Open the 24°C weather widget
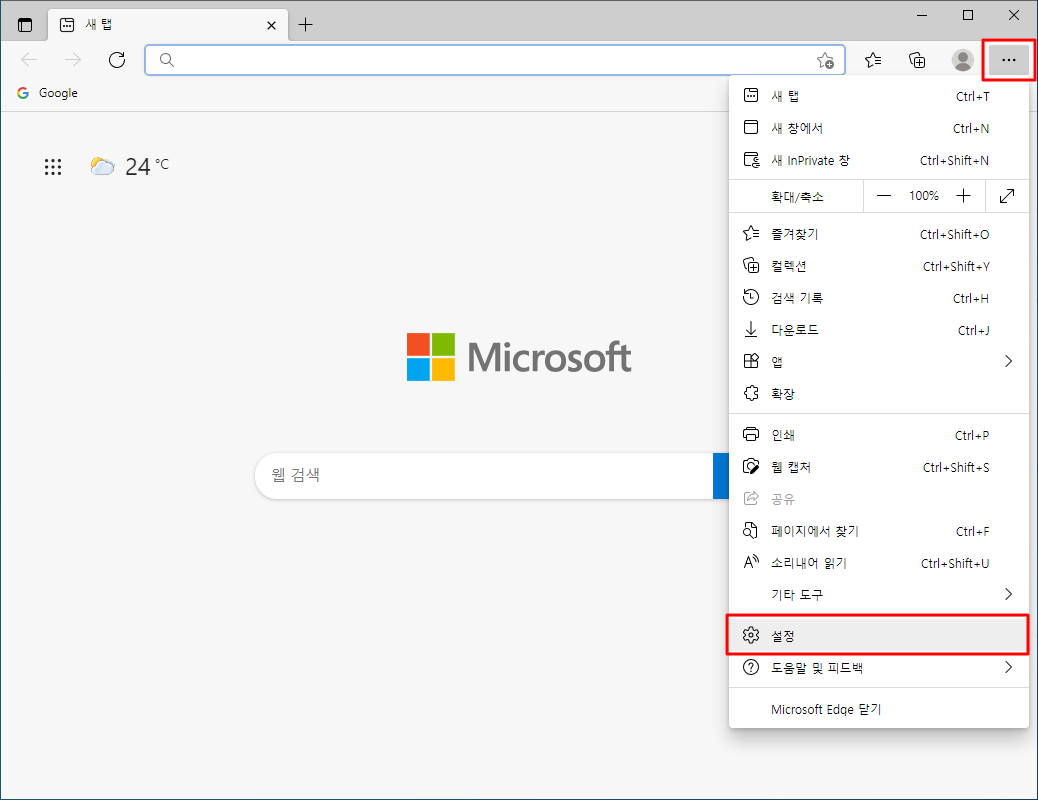This screenshot has width=1038, height=800. coord(130,167)
